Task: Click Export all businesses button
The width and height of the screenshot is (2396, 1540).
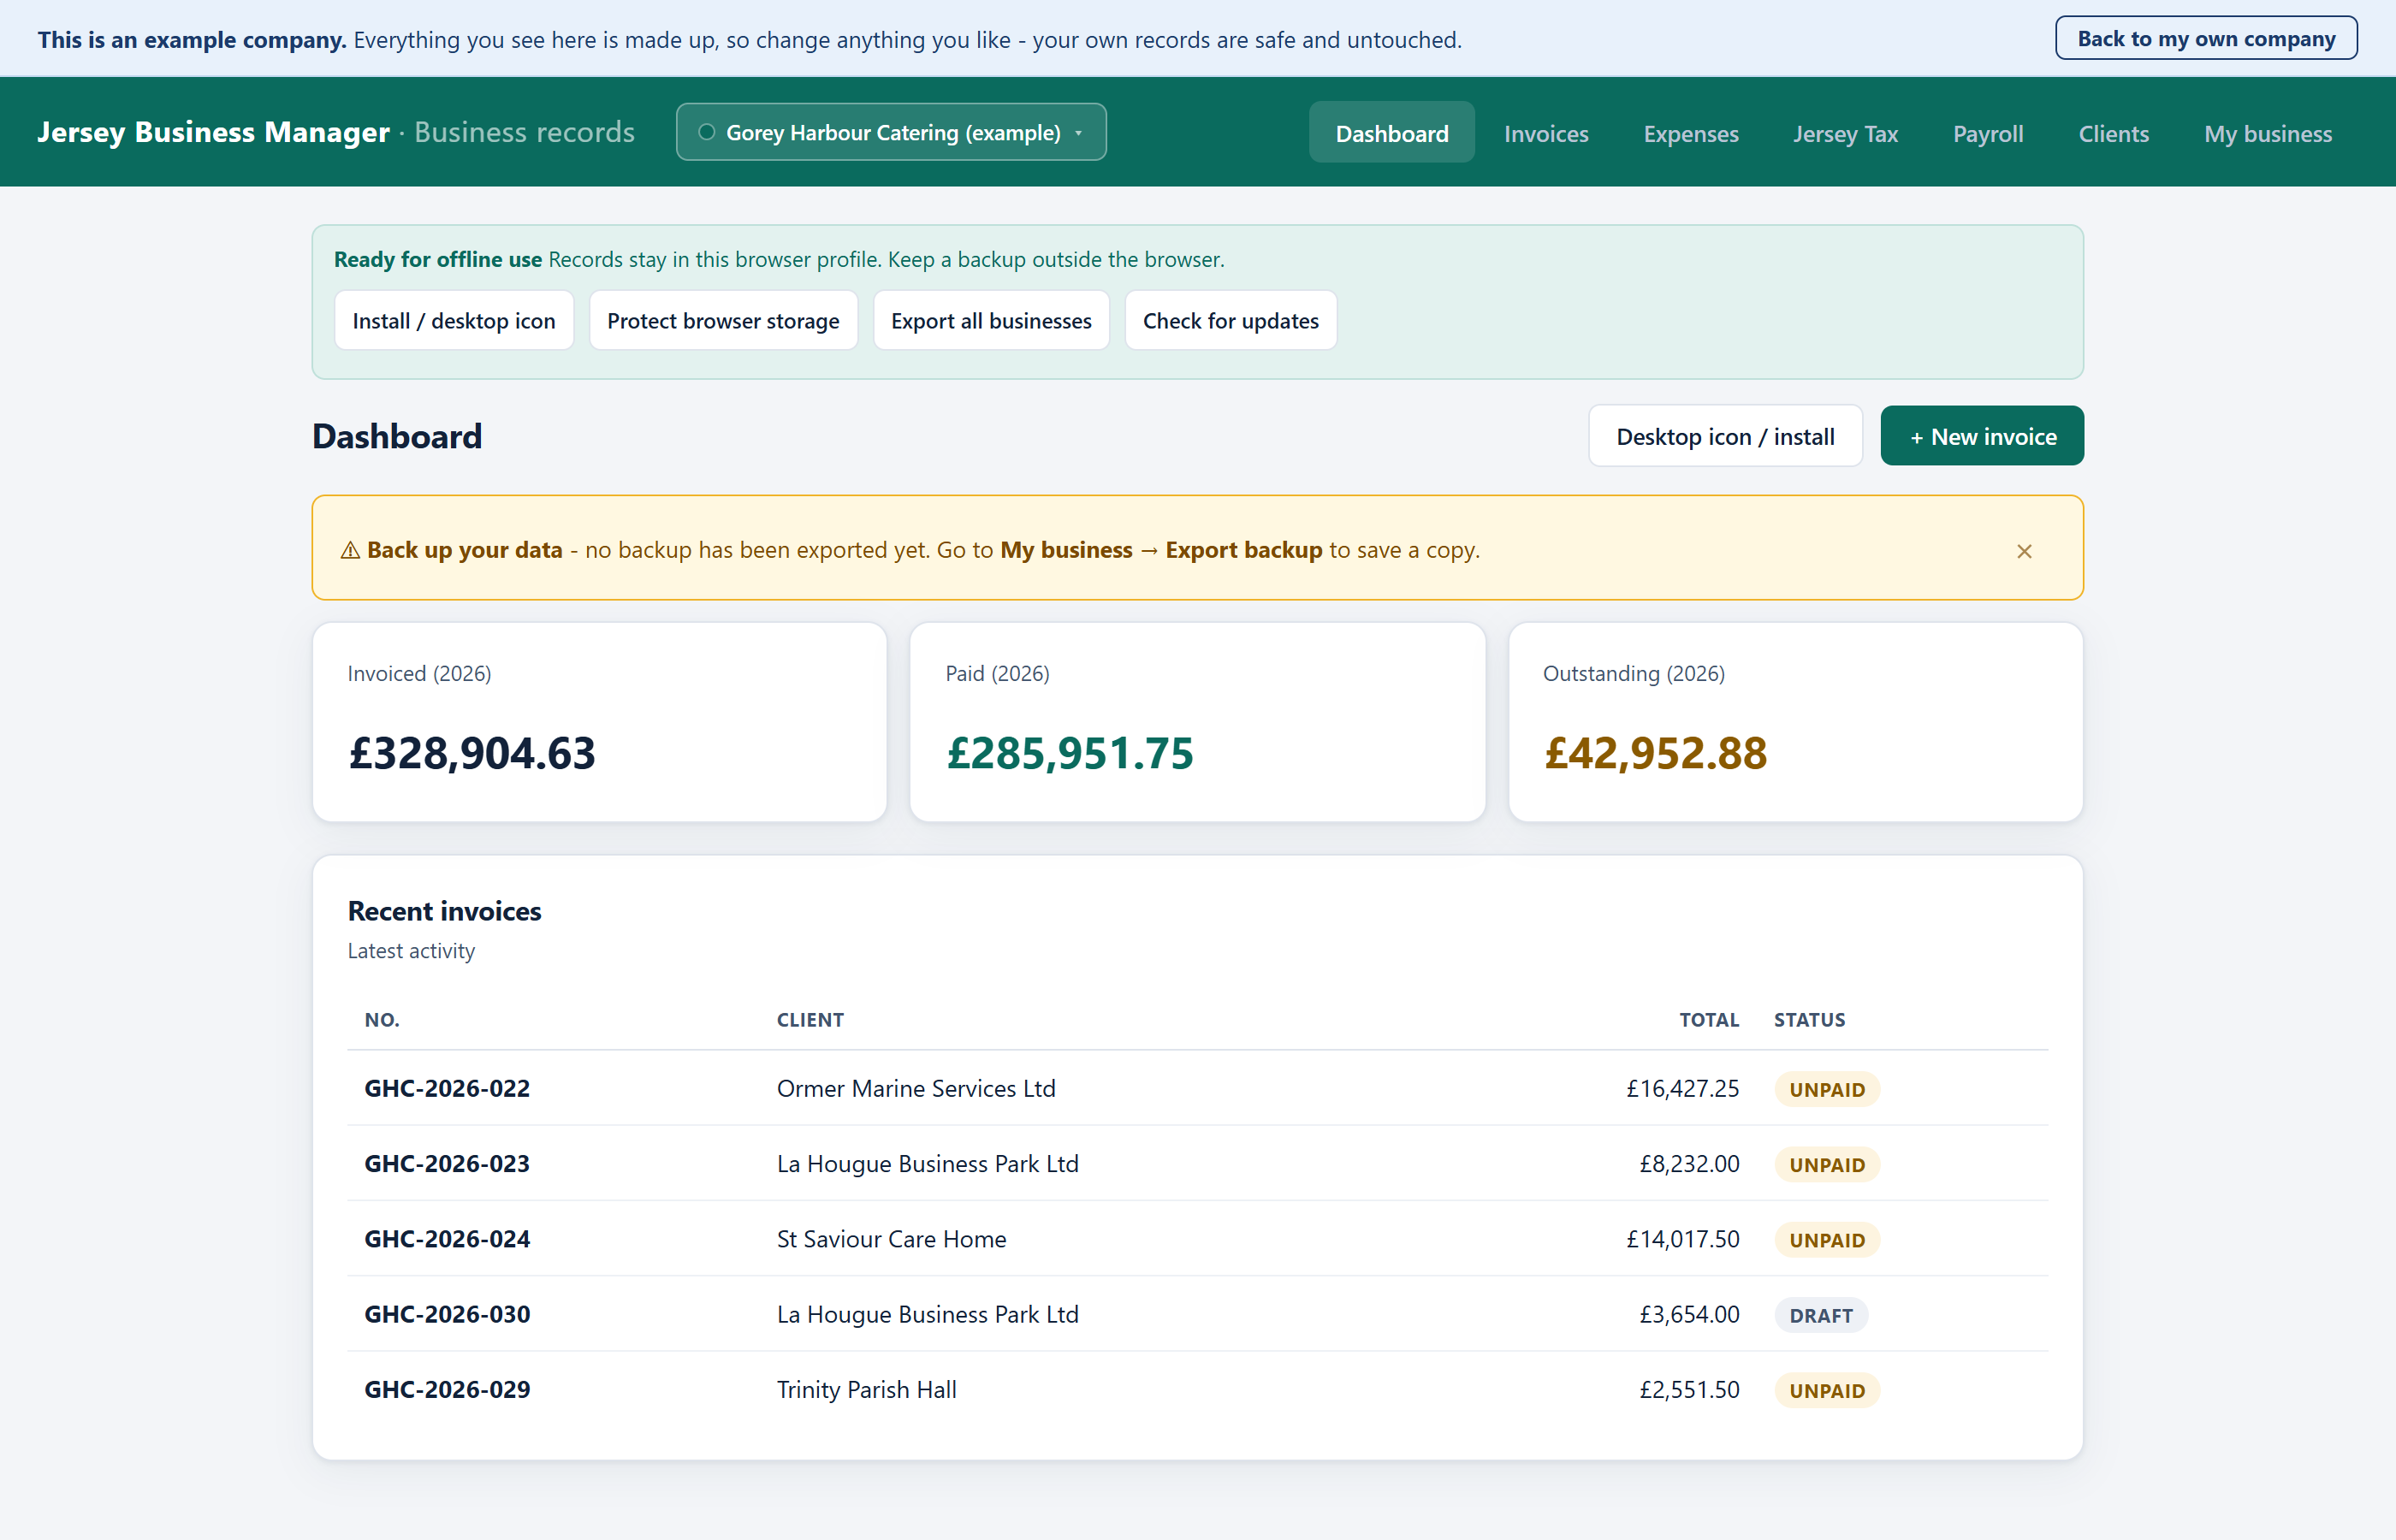Action: pyautogui.click(x=991, y=321)
